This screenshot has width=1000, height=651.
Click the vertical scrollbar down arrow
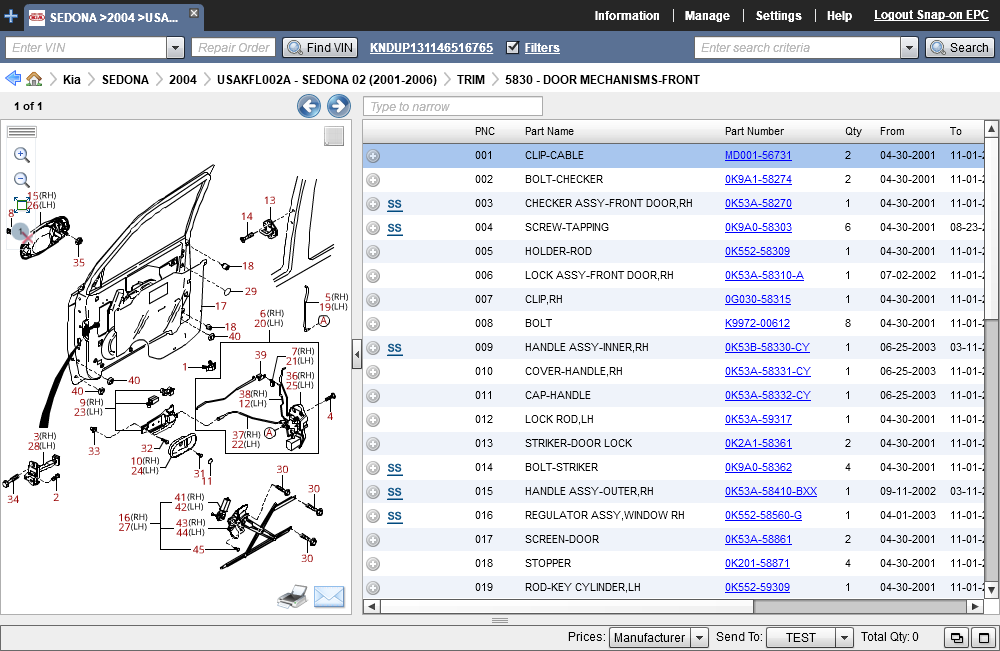[x=991, y=590]
